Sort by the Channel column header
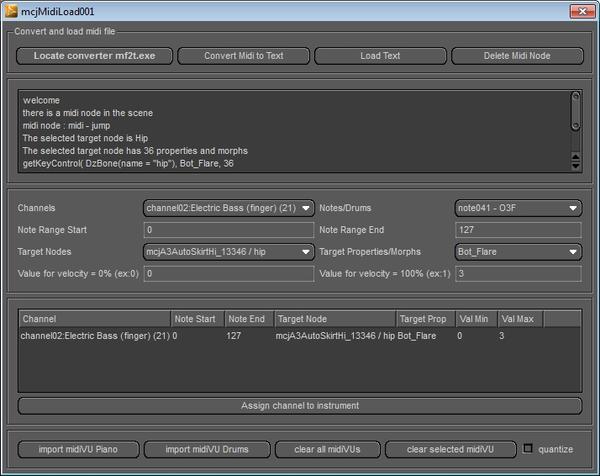This screenshot has height=476, width=600. [95, 319]
